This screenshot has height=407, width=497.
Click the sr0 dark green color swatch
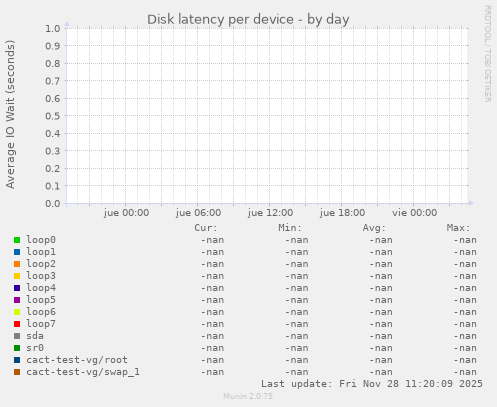coord(17,348)
